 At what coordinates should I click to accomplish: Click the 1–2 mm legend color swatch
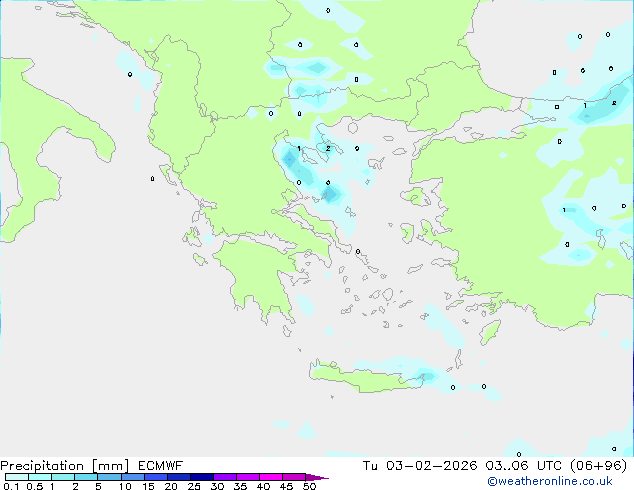(63, 477)
